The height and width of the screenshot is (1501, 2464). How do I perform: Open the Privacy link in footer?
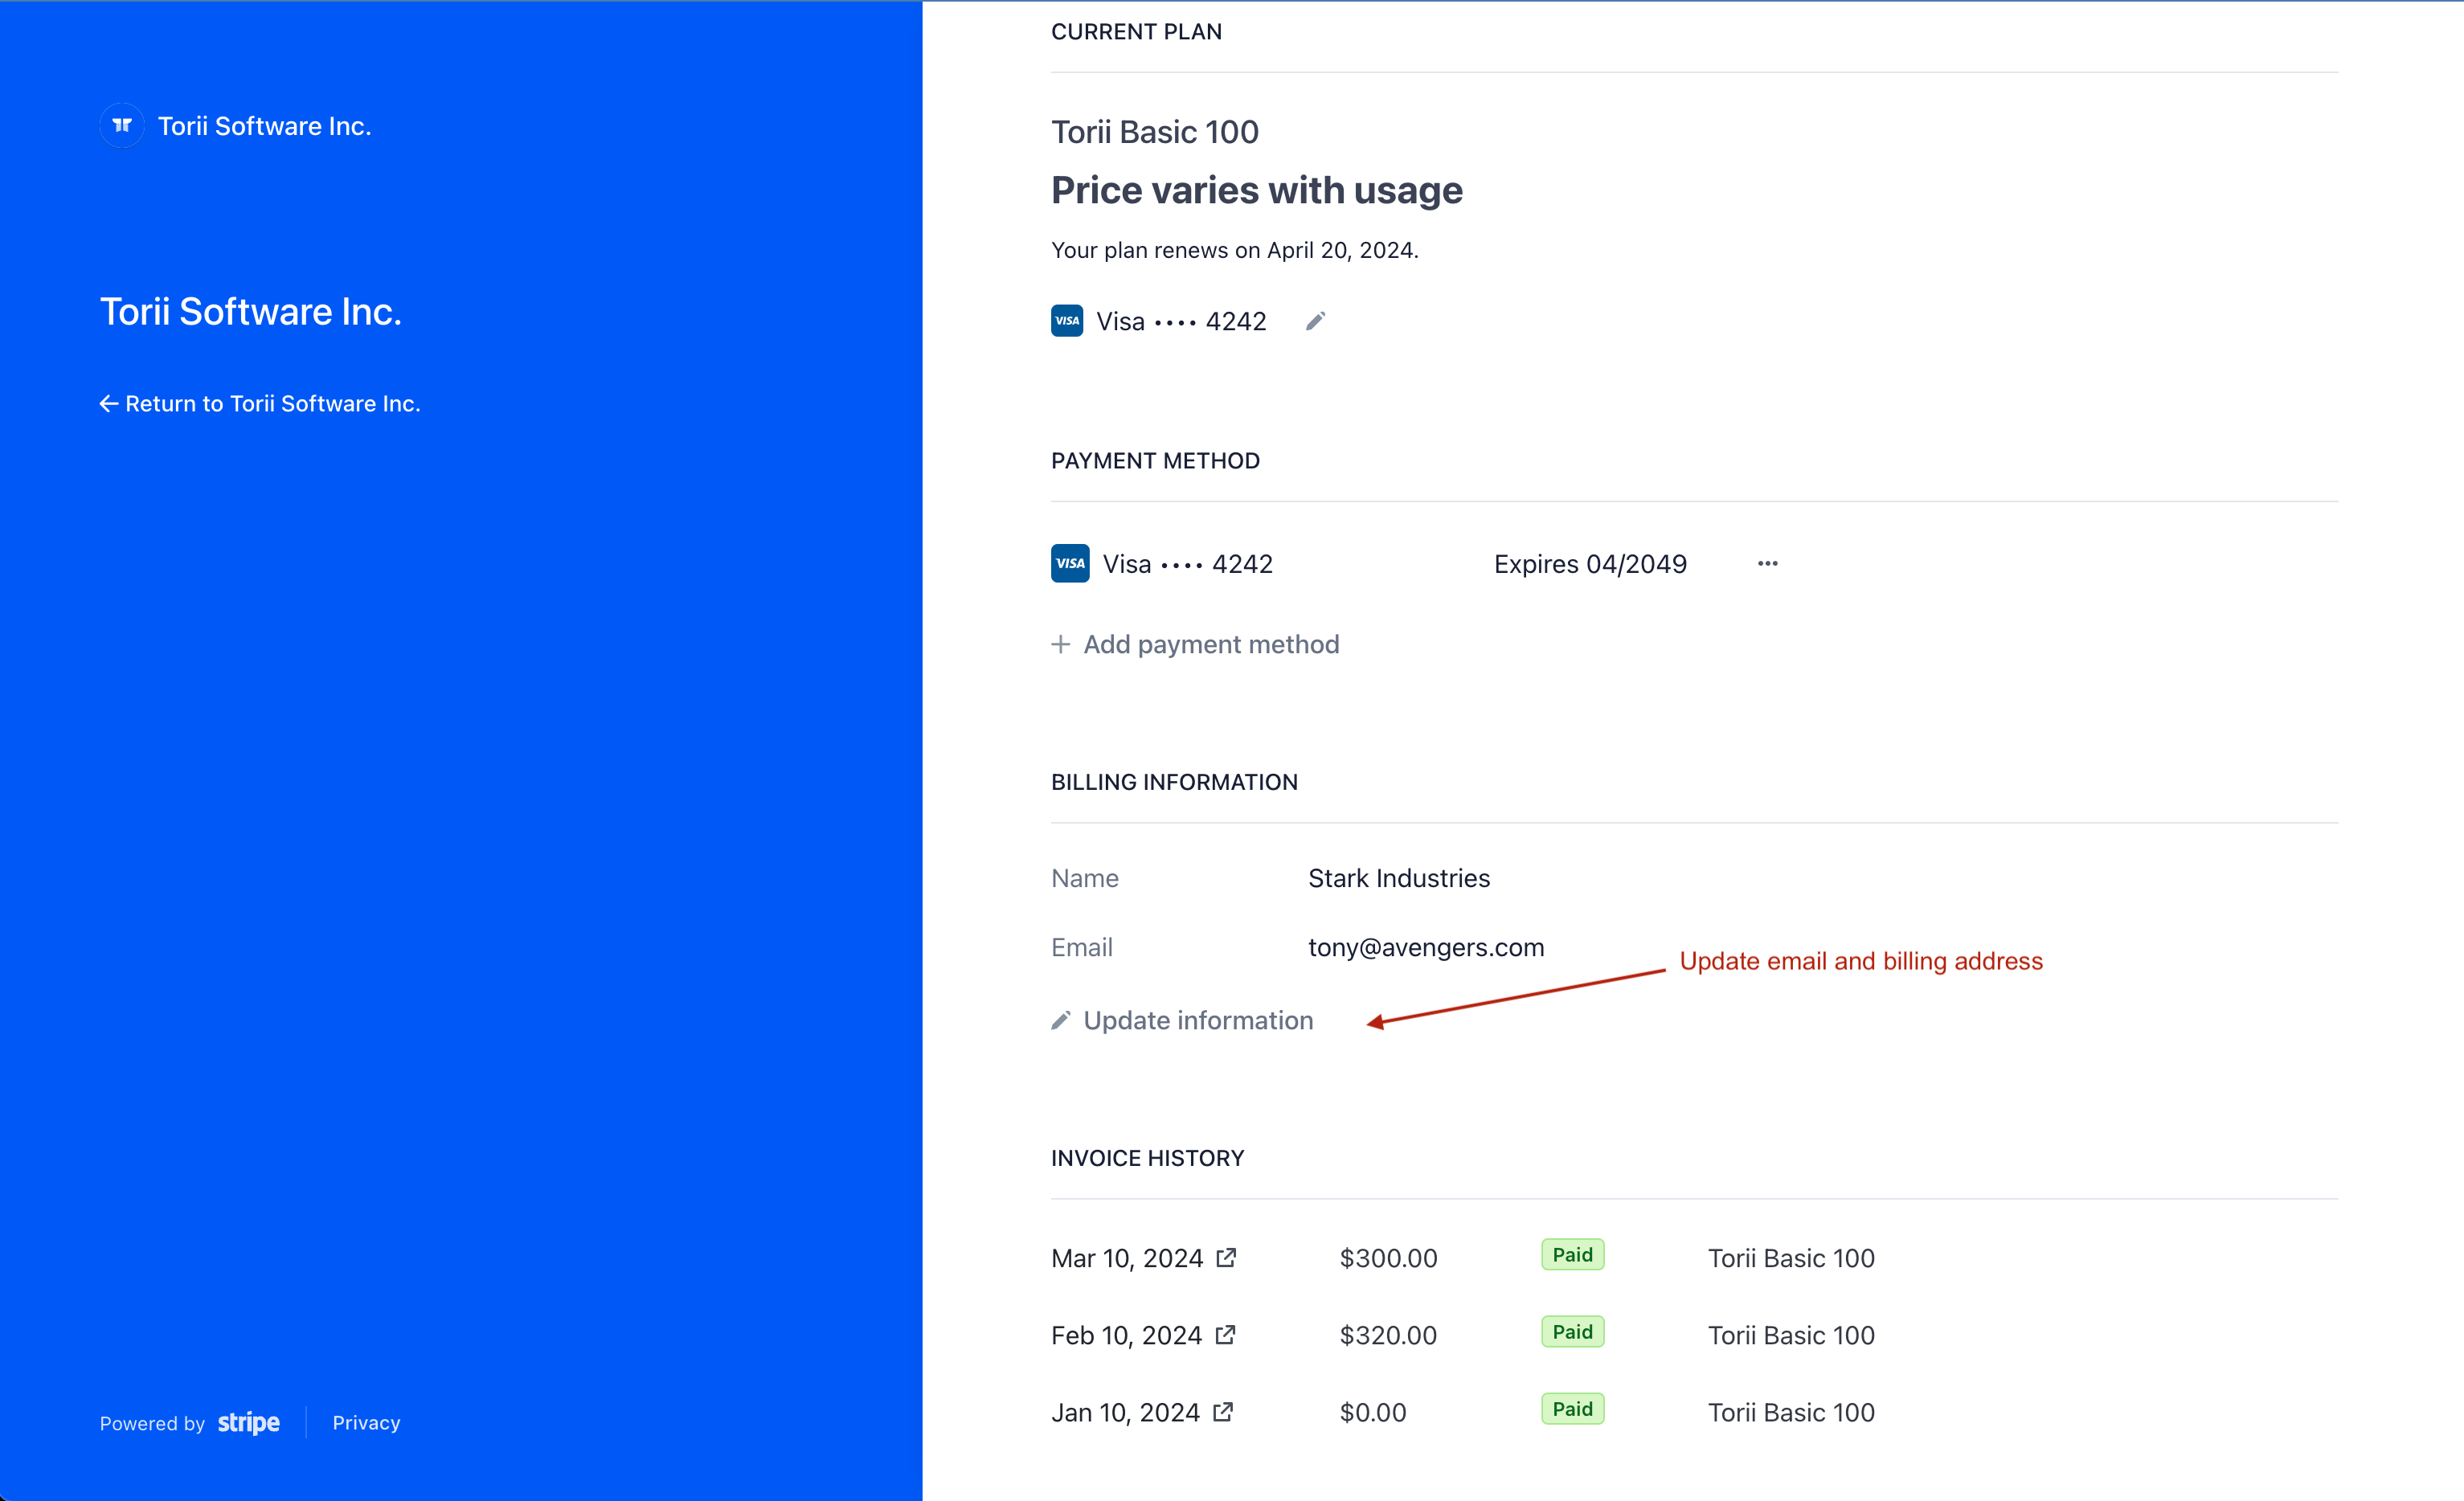(x=366, y=1423)
